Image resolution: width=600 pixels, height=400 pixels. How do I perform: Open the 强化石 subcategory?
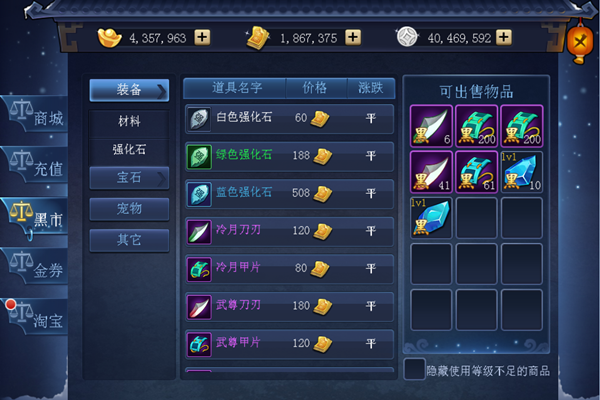point(129,149)
